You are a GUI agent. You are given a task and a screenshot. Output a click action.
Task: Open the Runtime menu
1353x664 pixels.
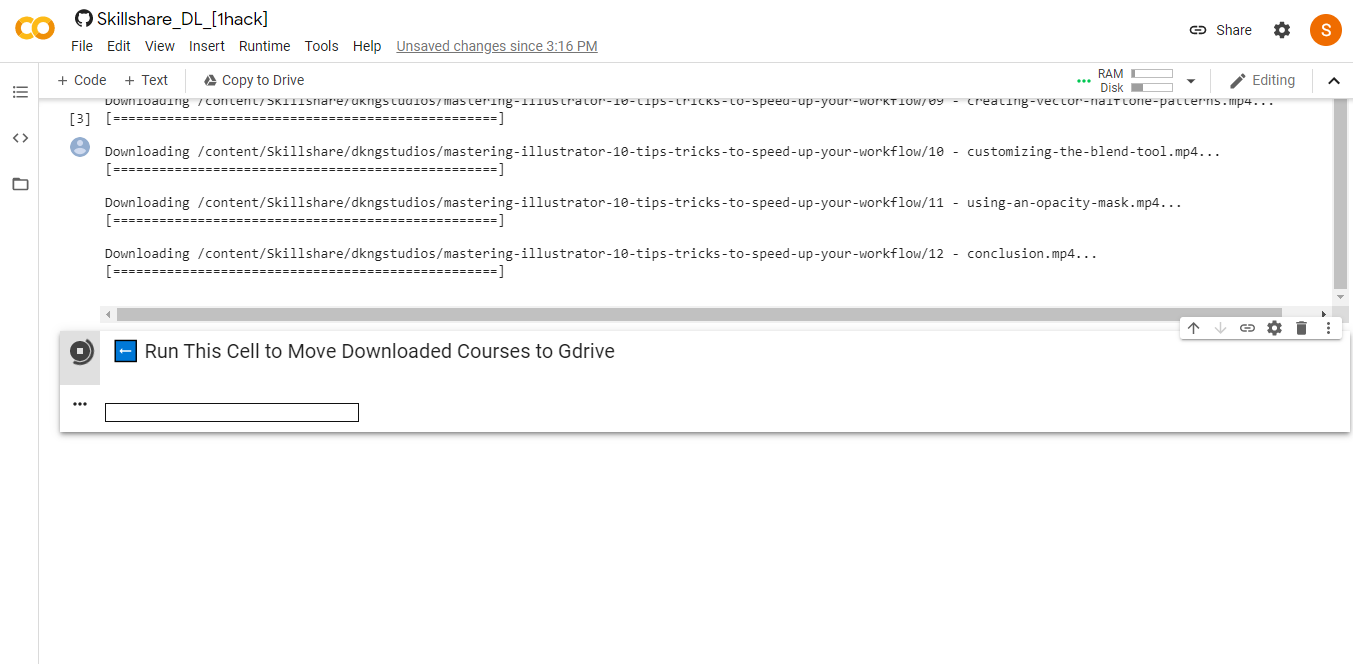click(x=264, y=46)
